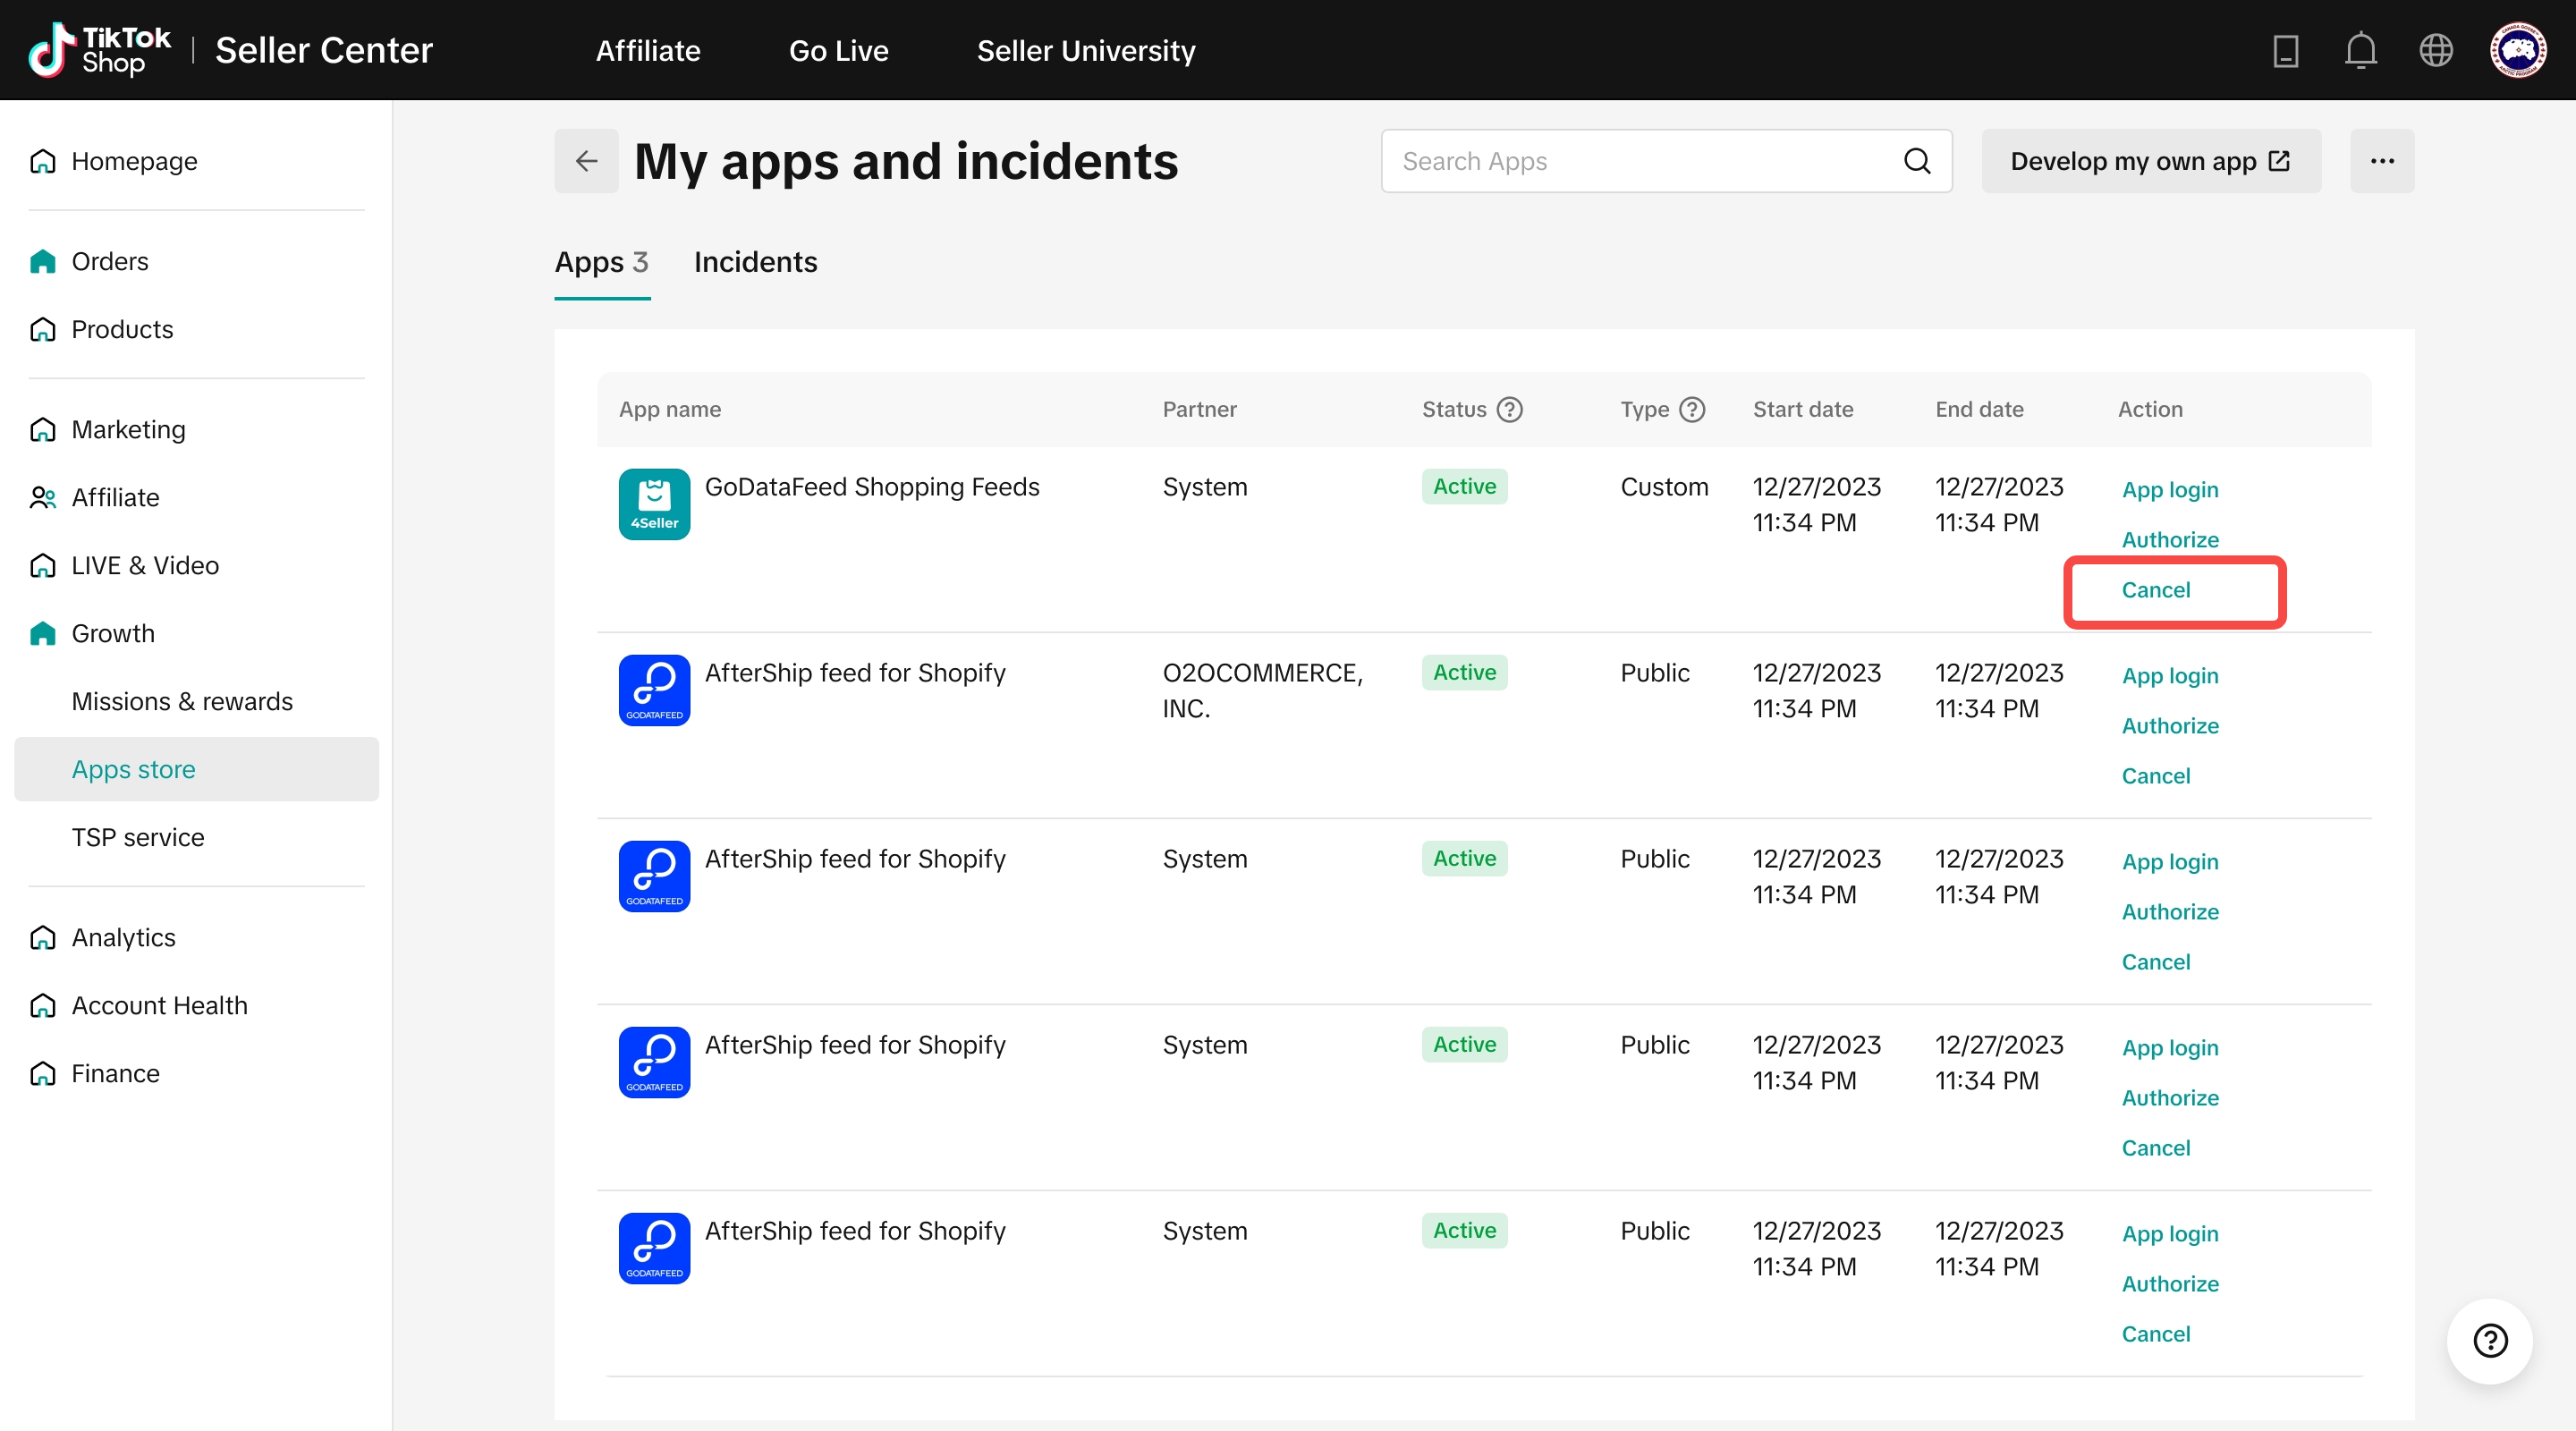Click into the Search Apps field

[x=1640, y=161]
